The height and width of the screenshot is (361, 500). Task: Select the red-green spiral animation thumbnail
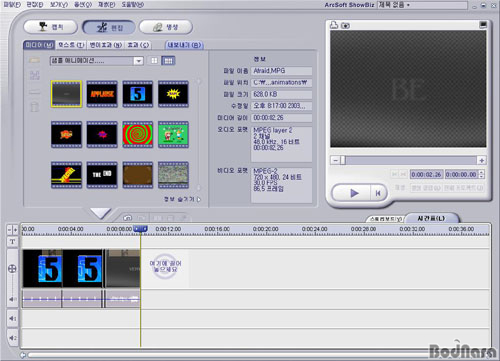[x=138, y=134]
